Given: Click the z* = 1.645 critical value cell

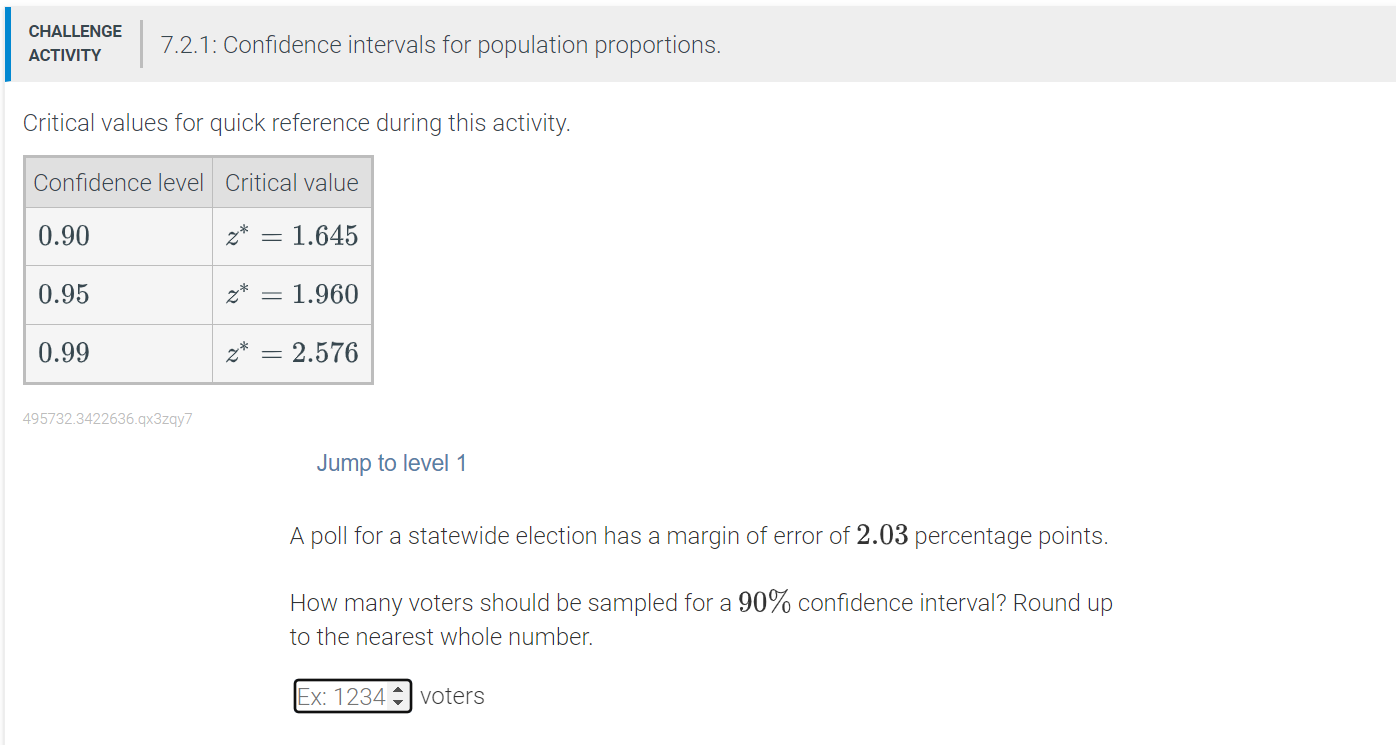Looking at the screenshot, I should pos(290,236).
